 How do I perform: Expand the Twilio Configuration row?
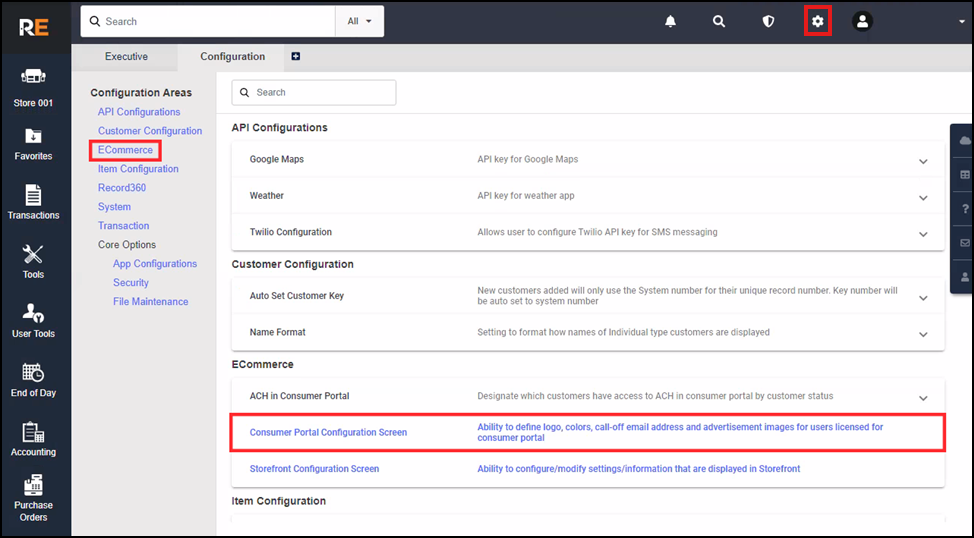[x=923, y=233]
